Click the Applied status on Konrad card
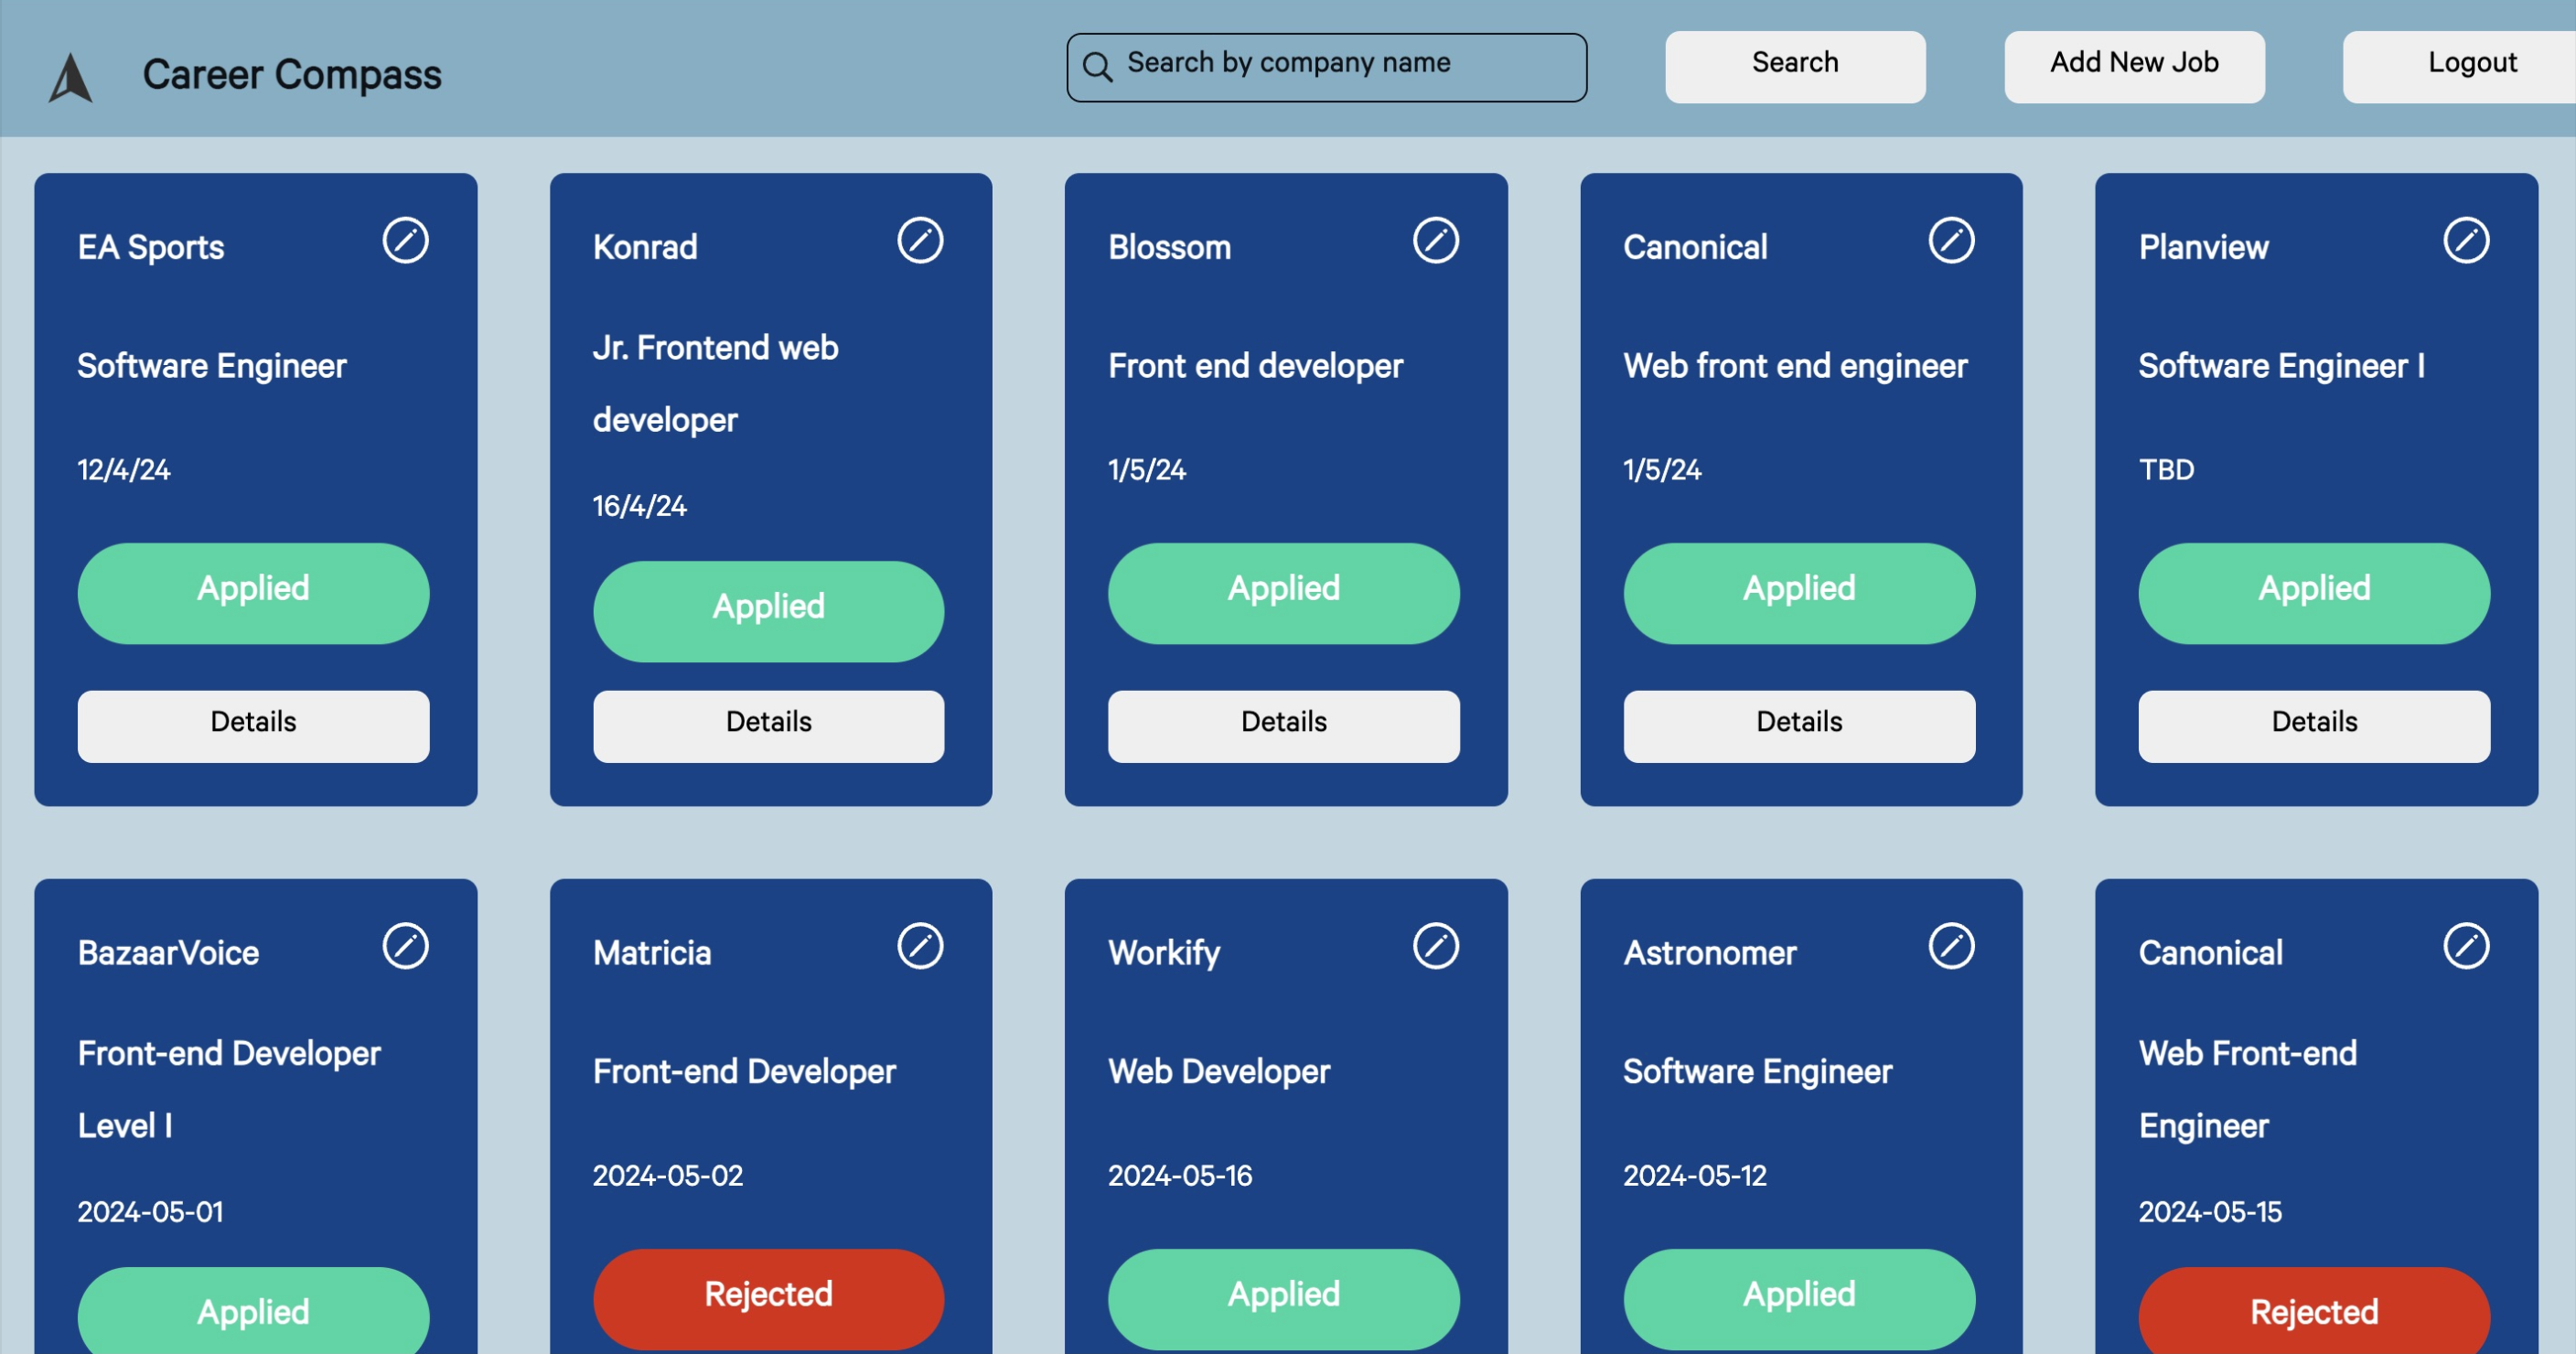2576x1354 pixels. pyautogui.click(x=768, y=611)
